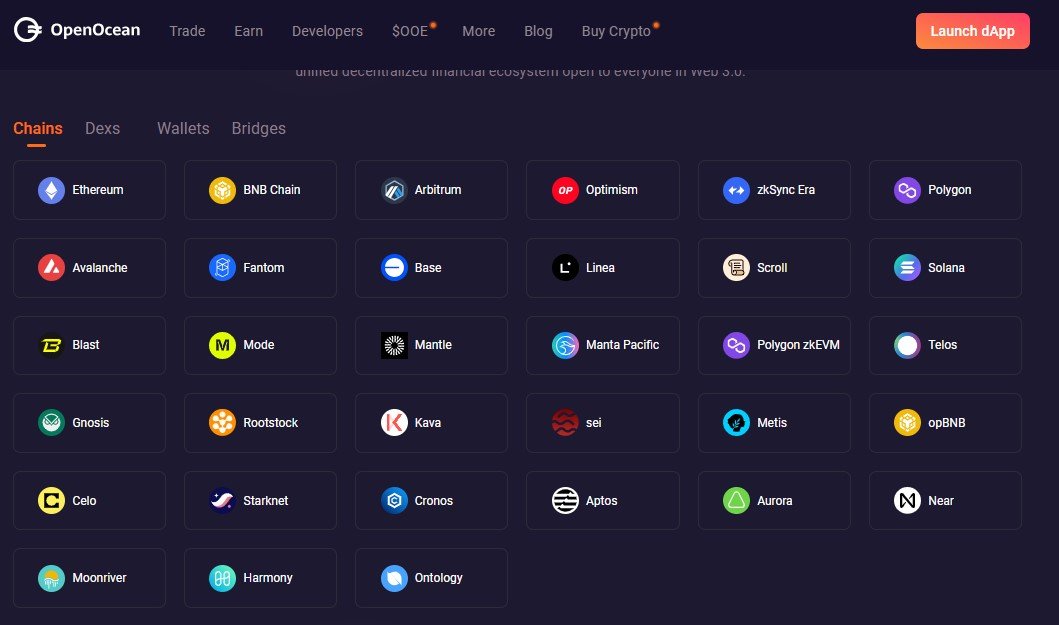
Task: Click the Ethereum chain icon
Action: point(51,191)
